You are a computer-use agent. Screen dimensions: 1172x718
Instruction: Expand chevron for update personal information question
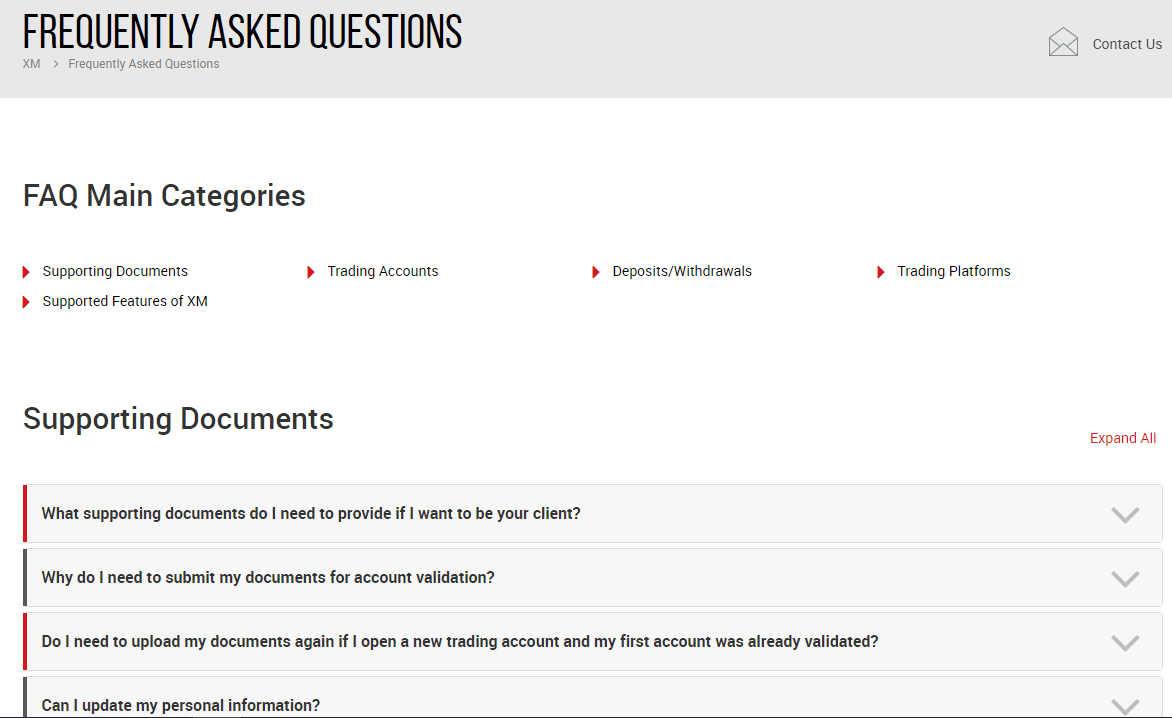[x=1125, y=705]
